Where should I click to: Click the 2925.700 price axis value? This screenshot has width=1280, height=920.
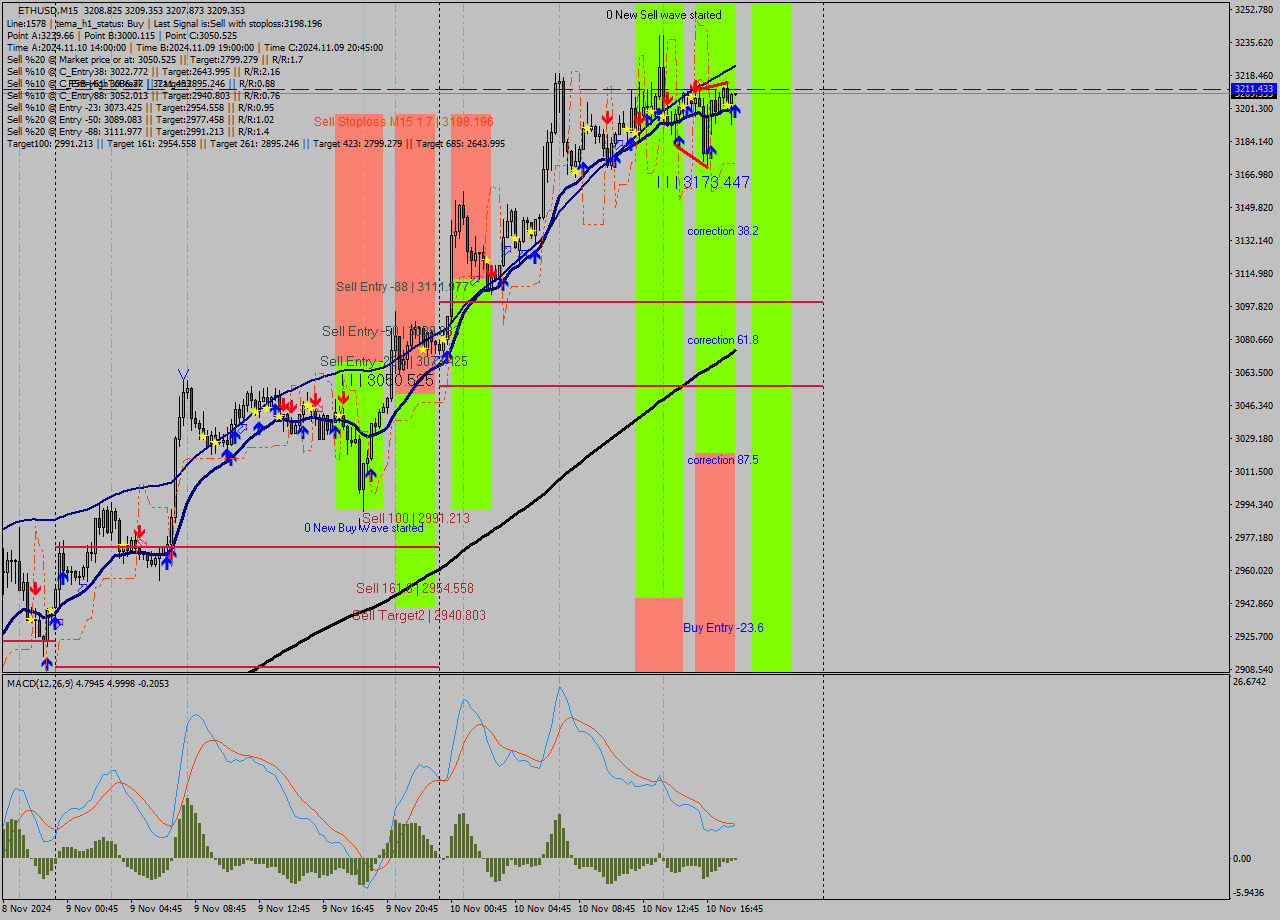[1254, 637]
